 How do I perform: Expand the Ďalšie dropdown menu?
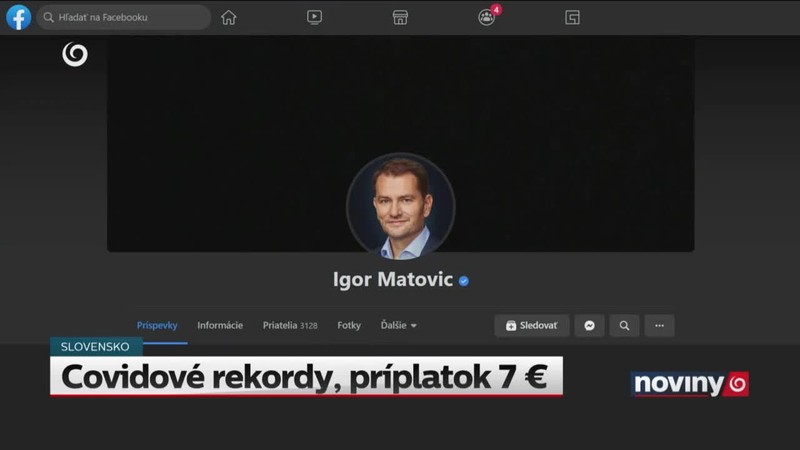(398, 326)
